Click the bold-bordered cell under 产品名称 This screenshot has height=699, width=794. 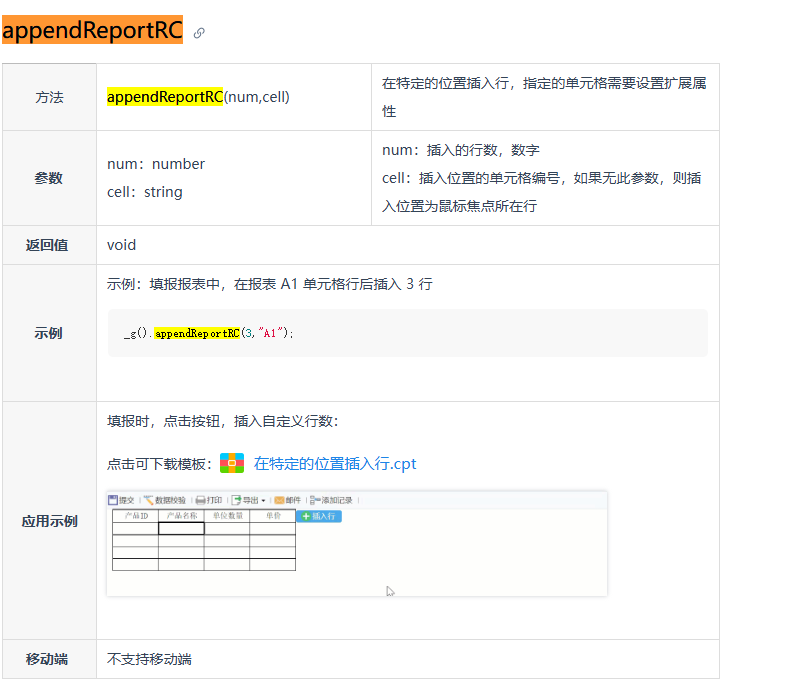[181, 528]
